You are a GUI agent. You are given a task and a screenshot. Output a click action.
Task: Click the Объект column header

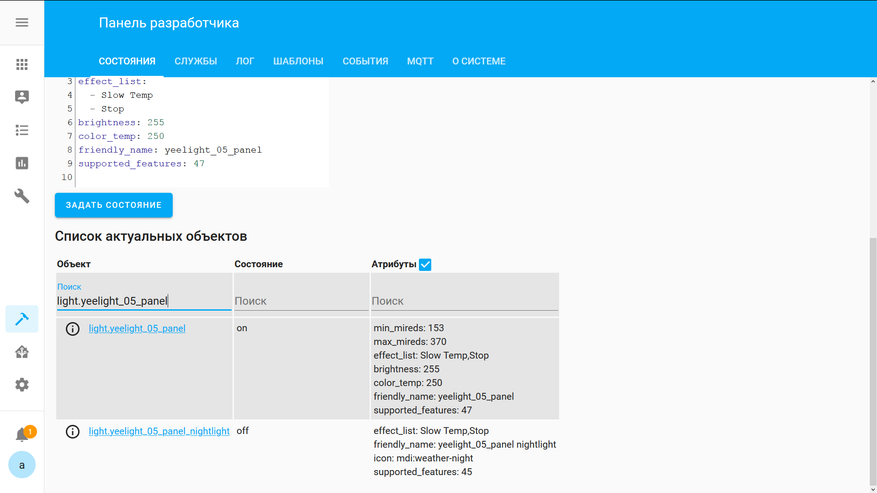[x=74, y=264]
